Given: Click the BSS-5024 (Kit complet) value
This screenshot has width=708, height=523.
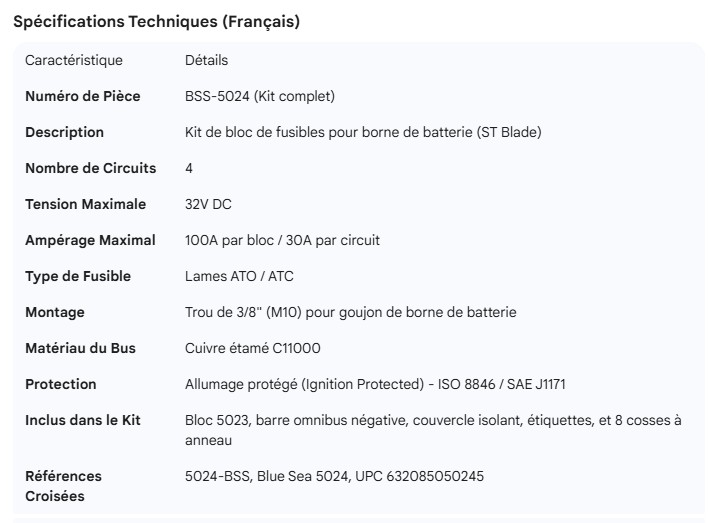Looking at the screenshot, I should (260, 96).
